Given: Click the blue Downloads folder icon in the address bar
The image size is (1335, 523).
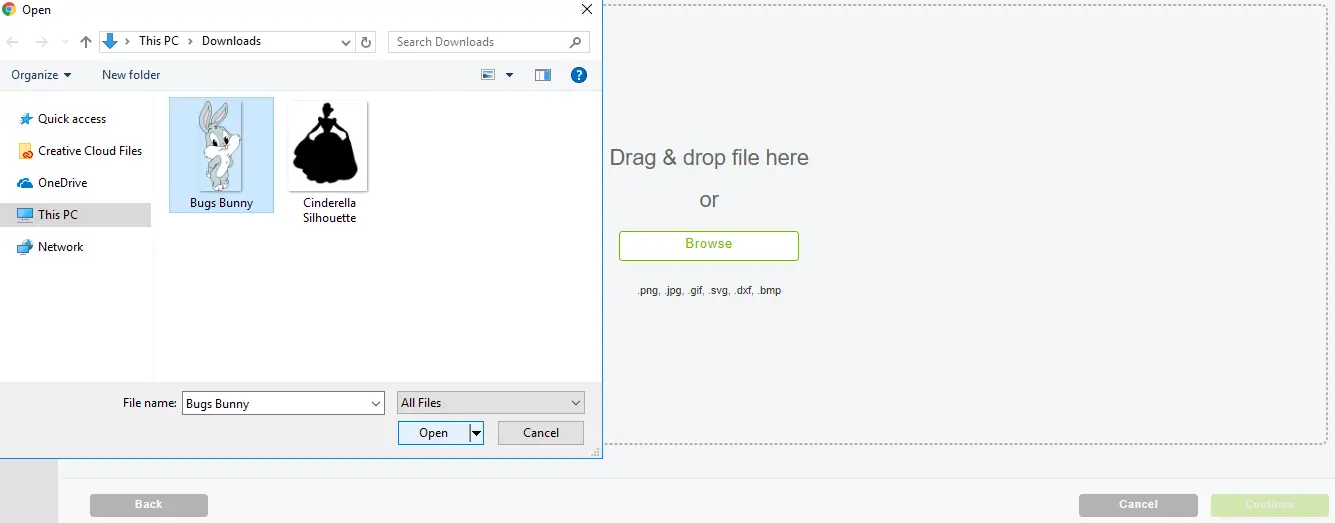Looking at the screenshot, I should coord(110,41).
